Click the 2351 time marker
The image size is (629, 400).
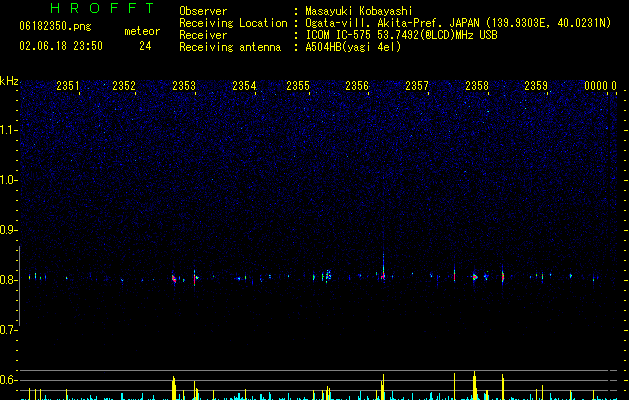(68, 86)
